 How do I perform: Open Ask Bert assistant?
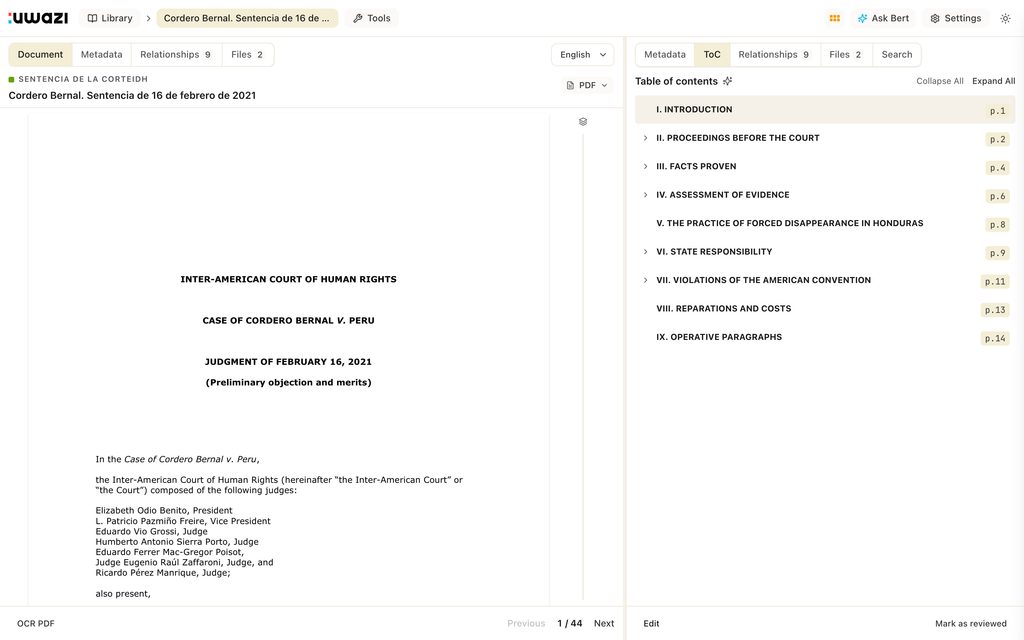coord(883,18)
